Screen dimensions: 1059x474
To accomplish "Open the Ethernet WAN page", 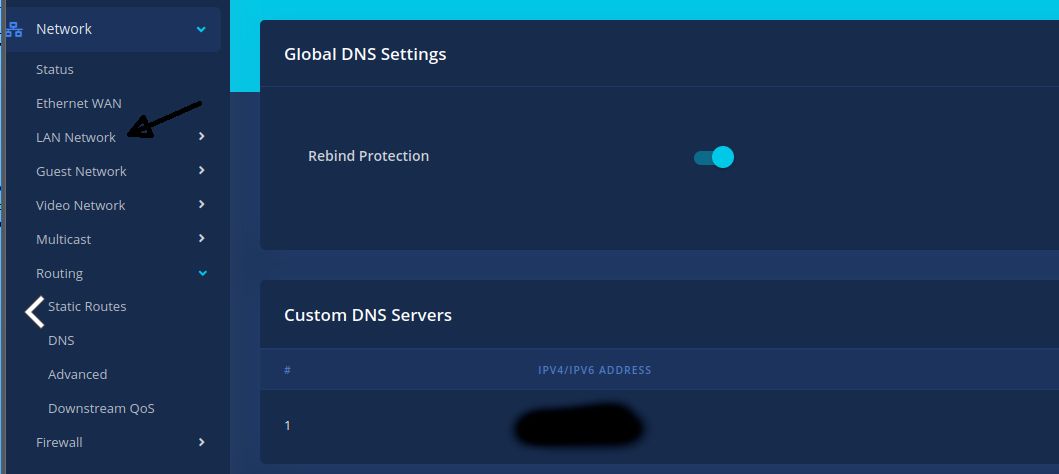I will click(x=79, y=104).
